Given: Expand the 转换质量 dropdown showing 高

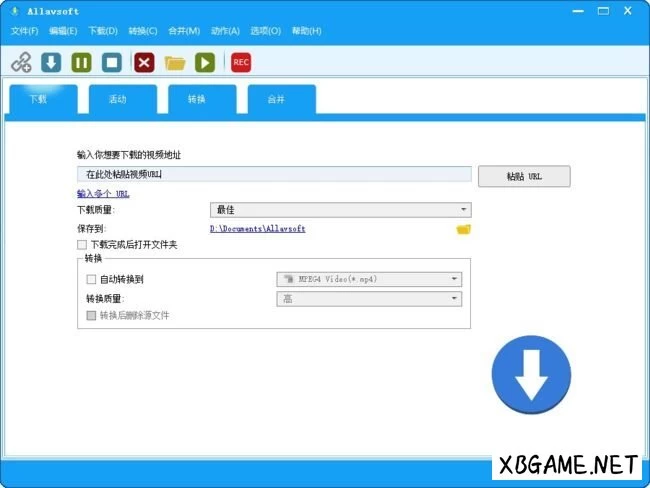Looking at the screenshot, I should click(x=368, y=298).
